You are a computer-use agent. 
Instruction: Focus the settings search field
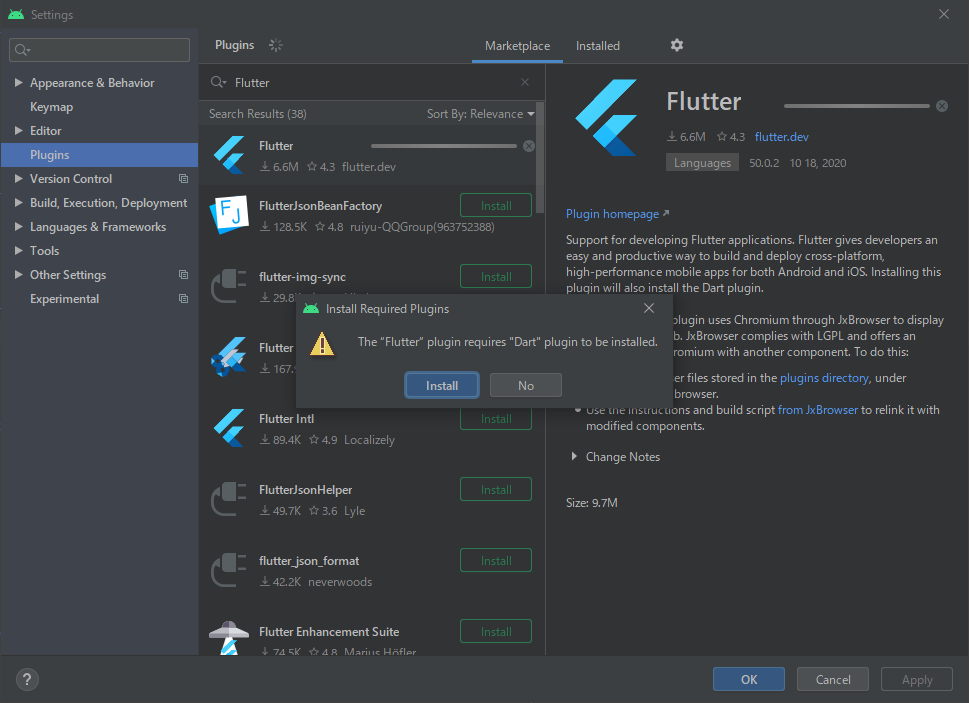click(x=99, y=50)
